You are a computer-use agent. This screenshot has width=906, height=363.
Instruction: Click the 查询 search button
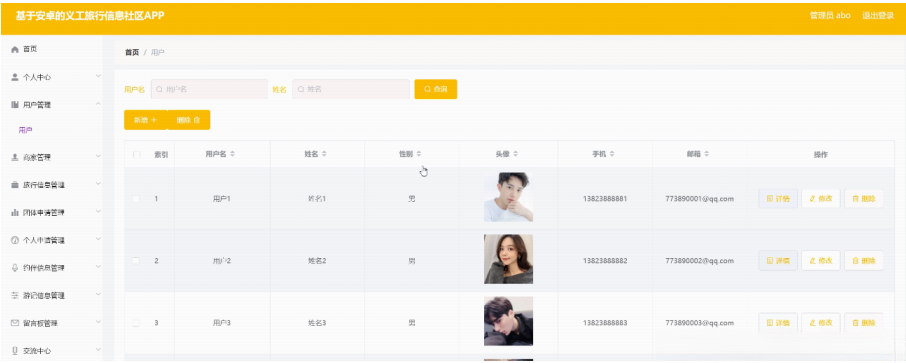tap(436, 89)
